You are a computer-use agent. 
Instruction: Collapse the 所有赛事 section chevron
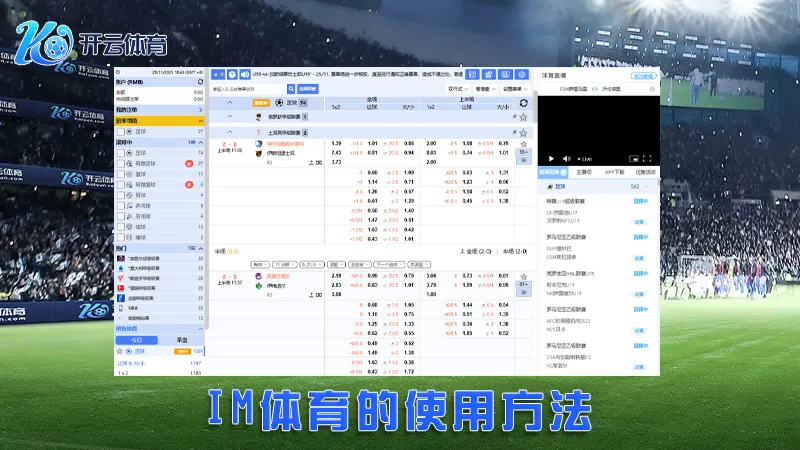[201, 329]
